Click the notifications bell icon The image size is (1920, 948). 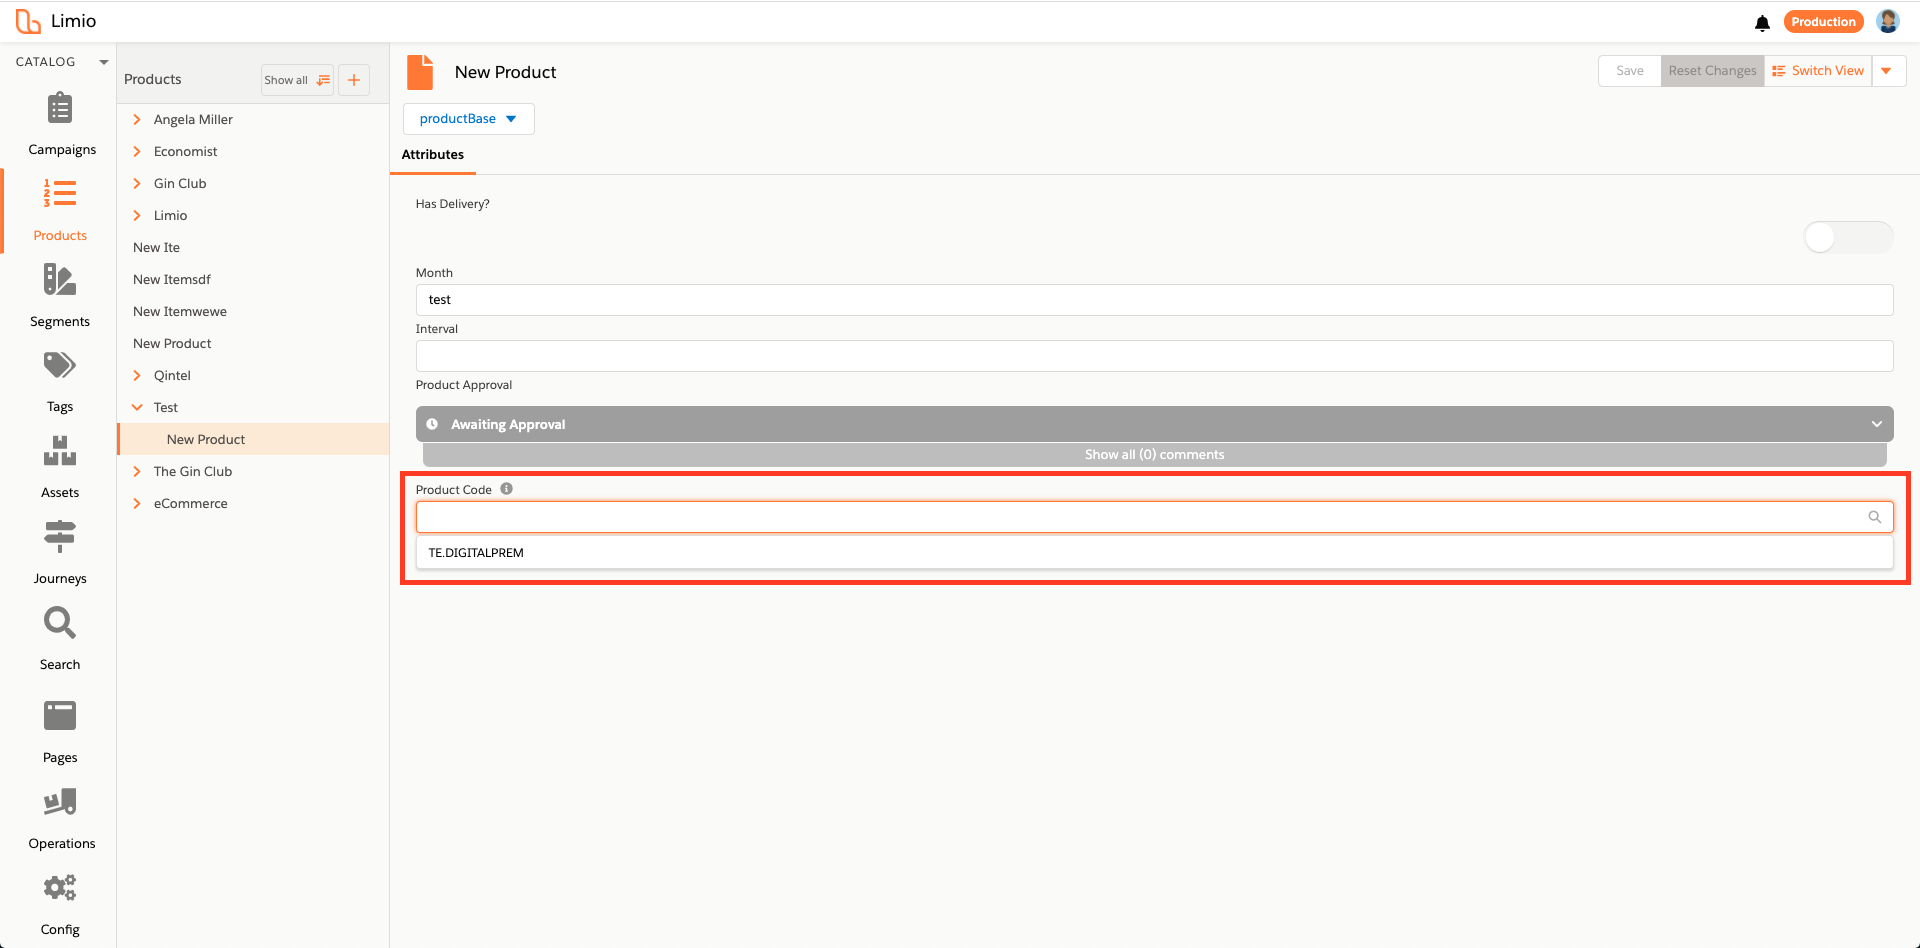click(1762, 22)
